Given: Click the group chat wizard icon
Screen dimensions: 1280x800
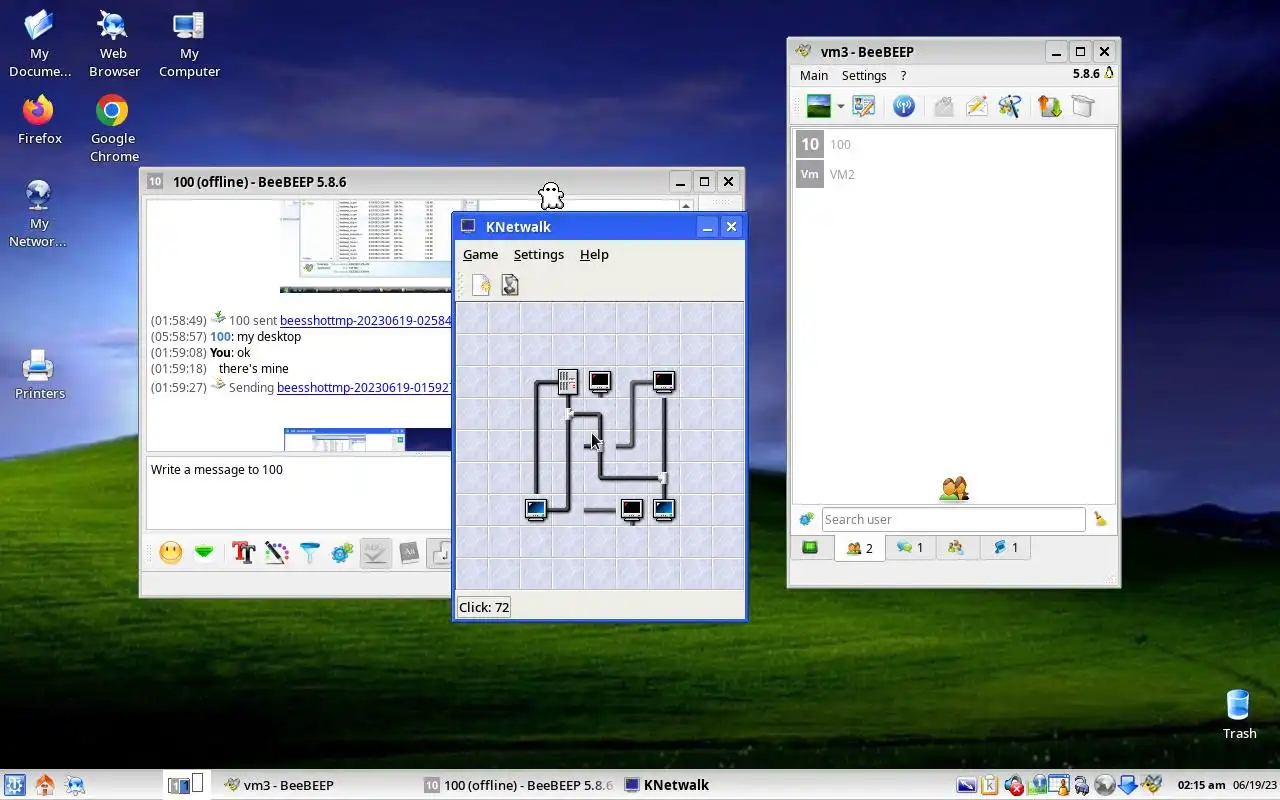Looking at the screenshot, I should pos(1010,106).
